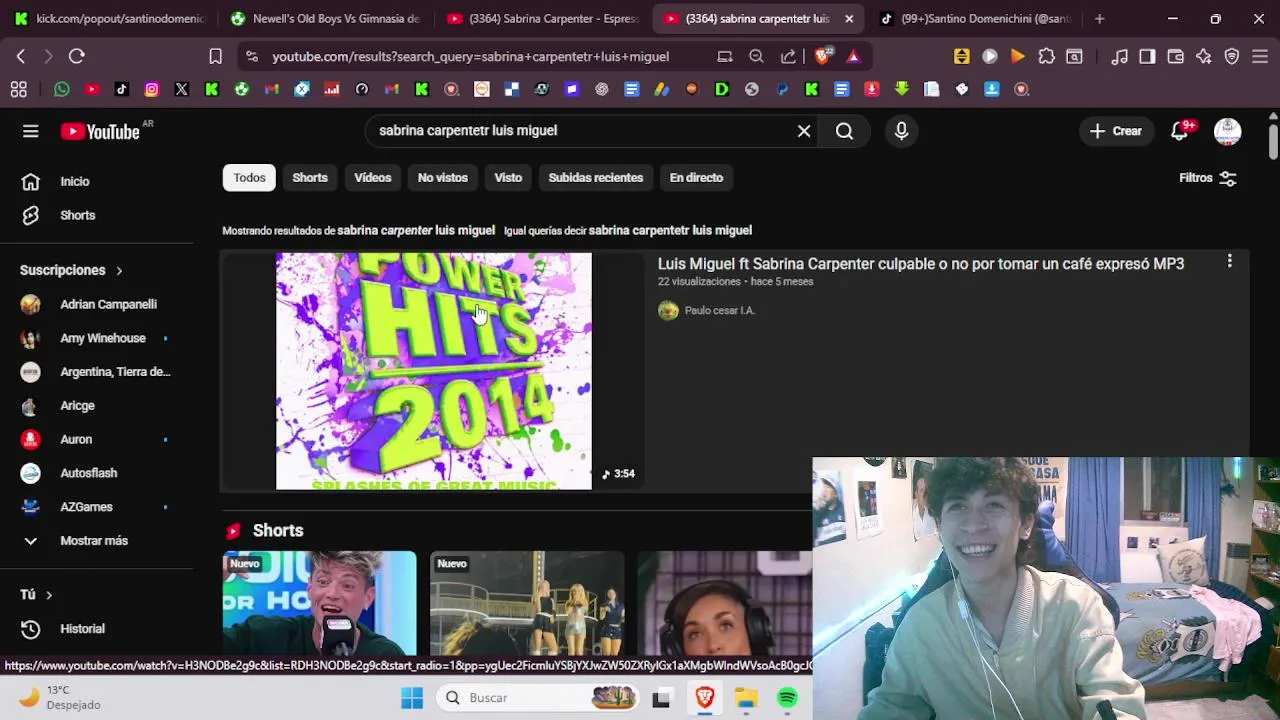Open the second short showing stage performers

pos(527,603)
